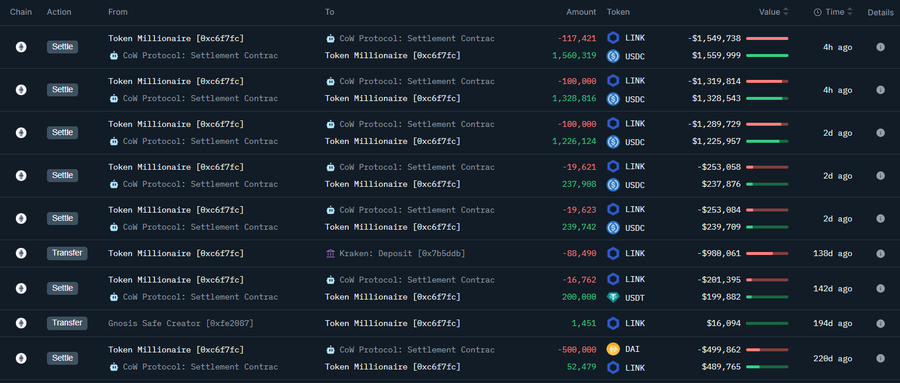This screenshot has height=383, width=900.
Task: Open details info for the 138d ago transfer
Action: coord(880,253)
